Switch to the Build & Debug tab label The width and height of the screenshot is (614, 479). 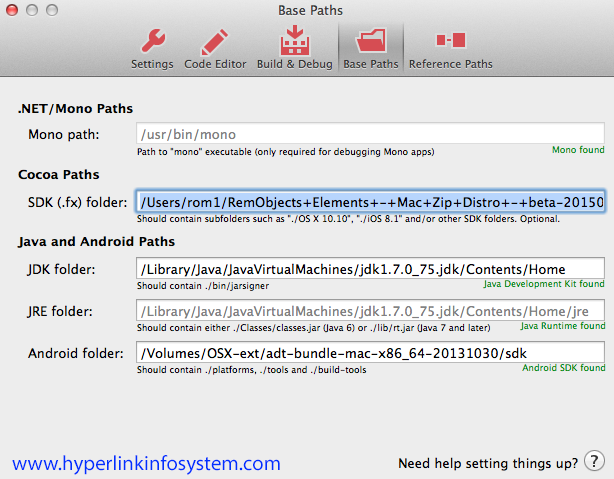[x=294, y=64]
